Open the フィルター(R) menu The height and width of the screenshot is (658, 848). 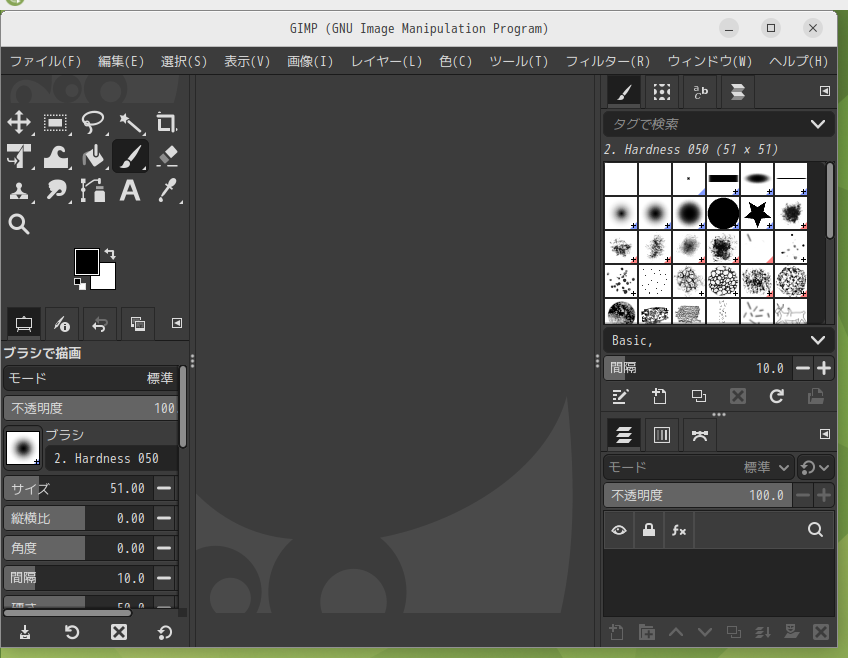pos(607,61)
